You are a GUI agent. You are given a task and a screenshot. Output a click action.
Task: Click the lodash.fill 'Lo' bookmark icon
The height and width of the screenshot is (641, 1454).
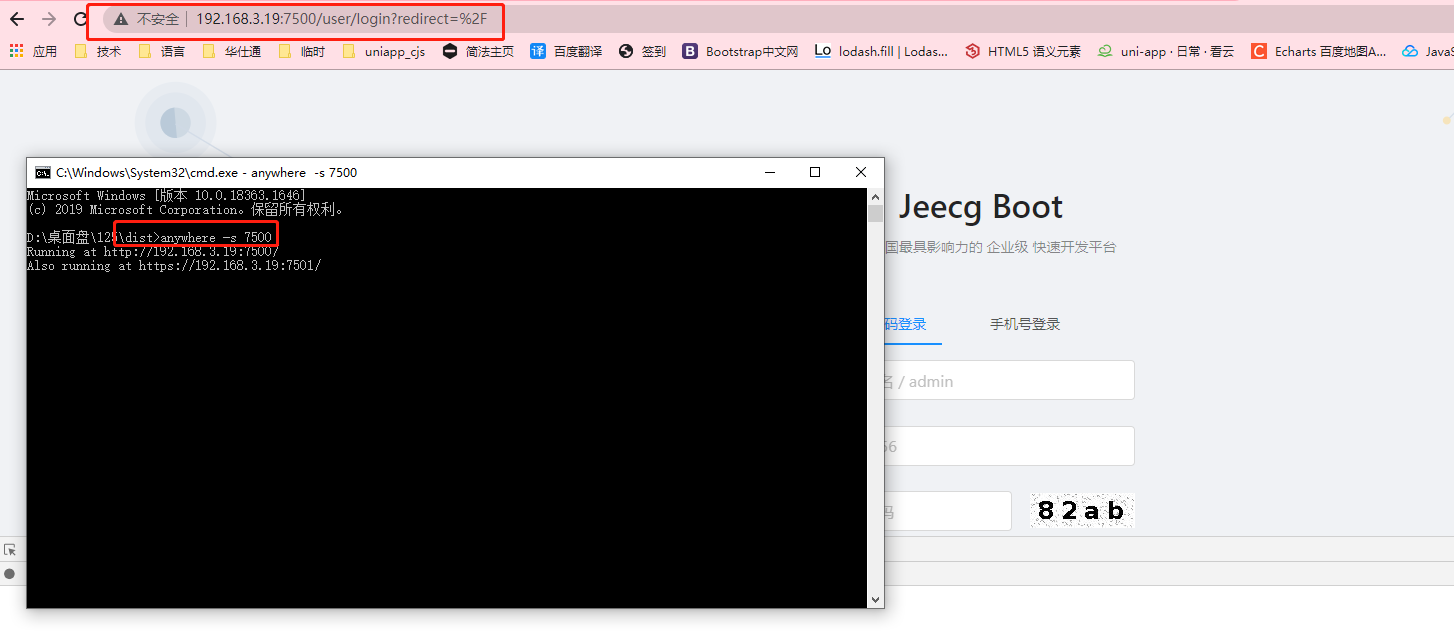click(823, 51)
